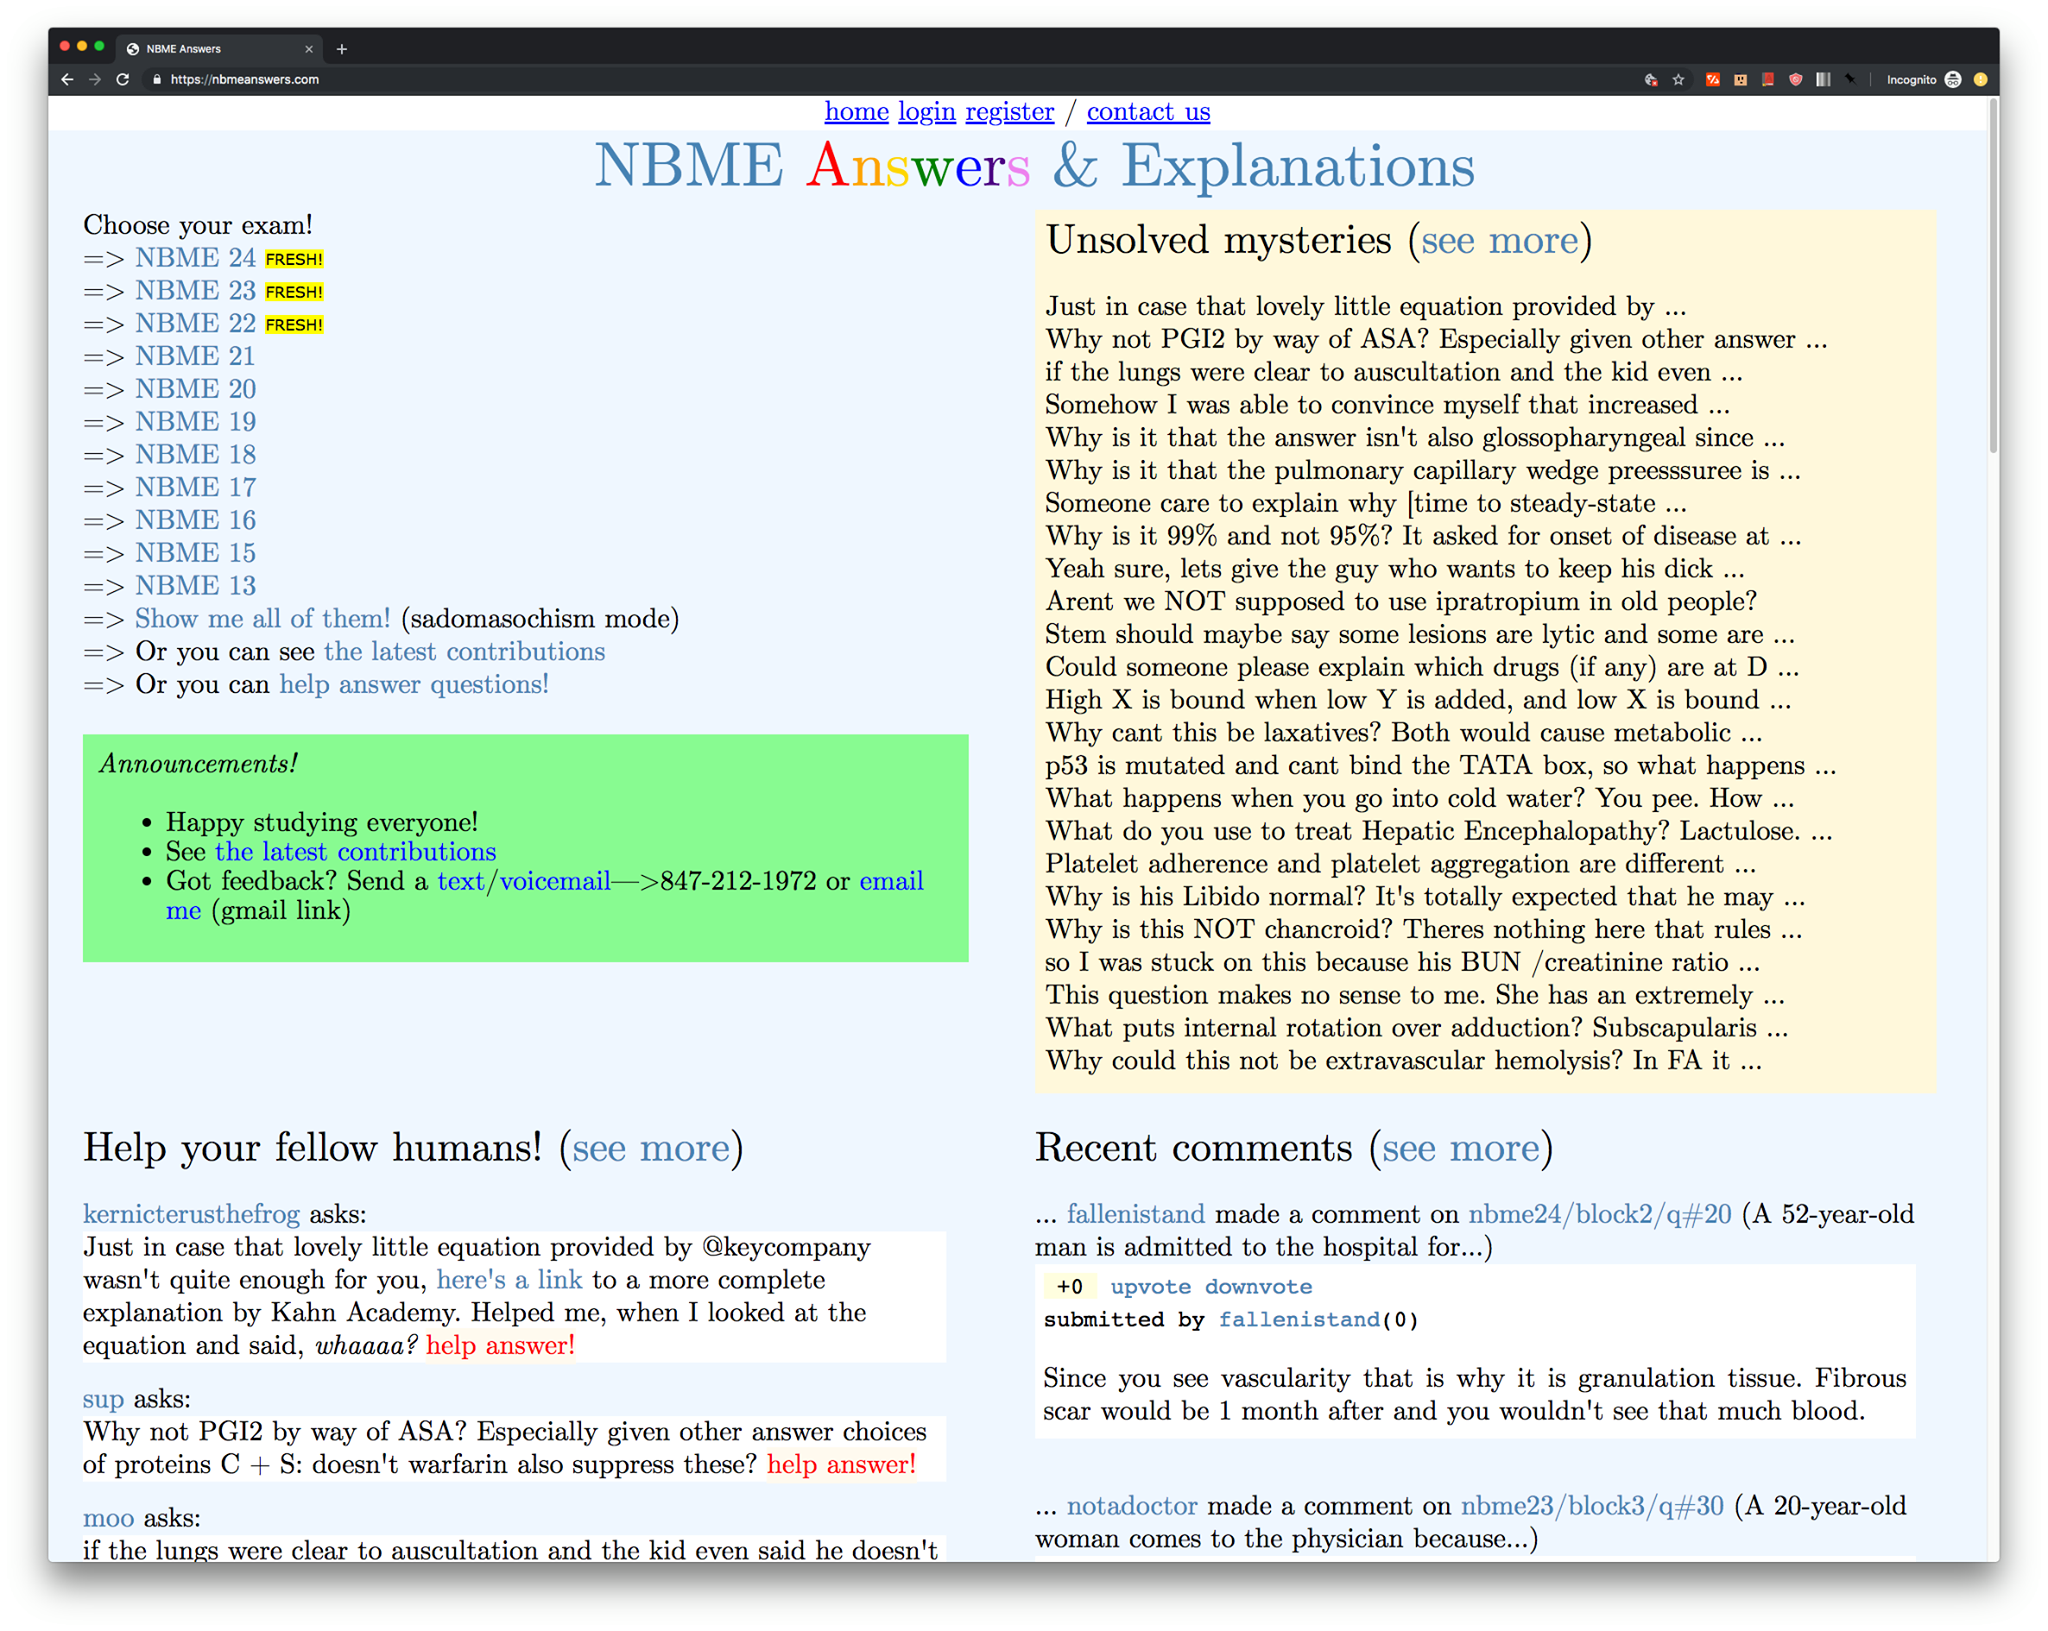The image size is (2048, 1631).
Task: Click the blocked cookies icon in the address bar
Action: tap(1651, 80)
